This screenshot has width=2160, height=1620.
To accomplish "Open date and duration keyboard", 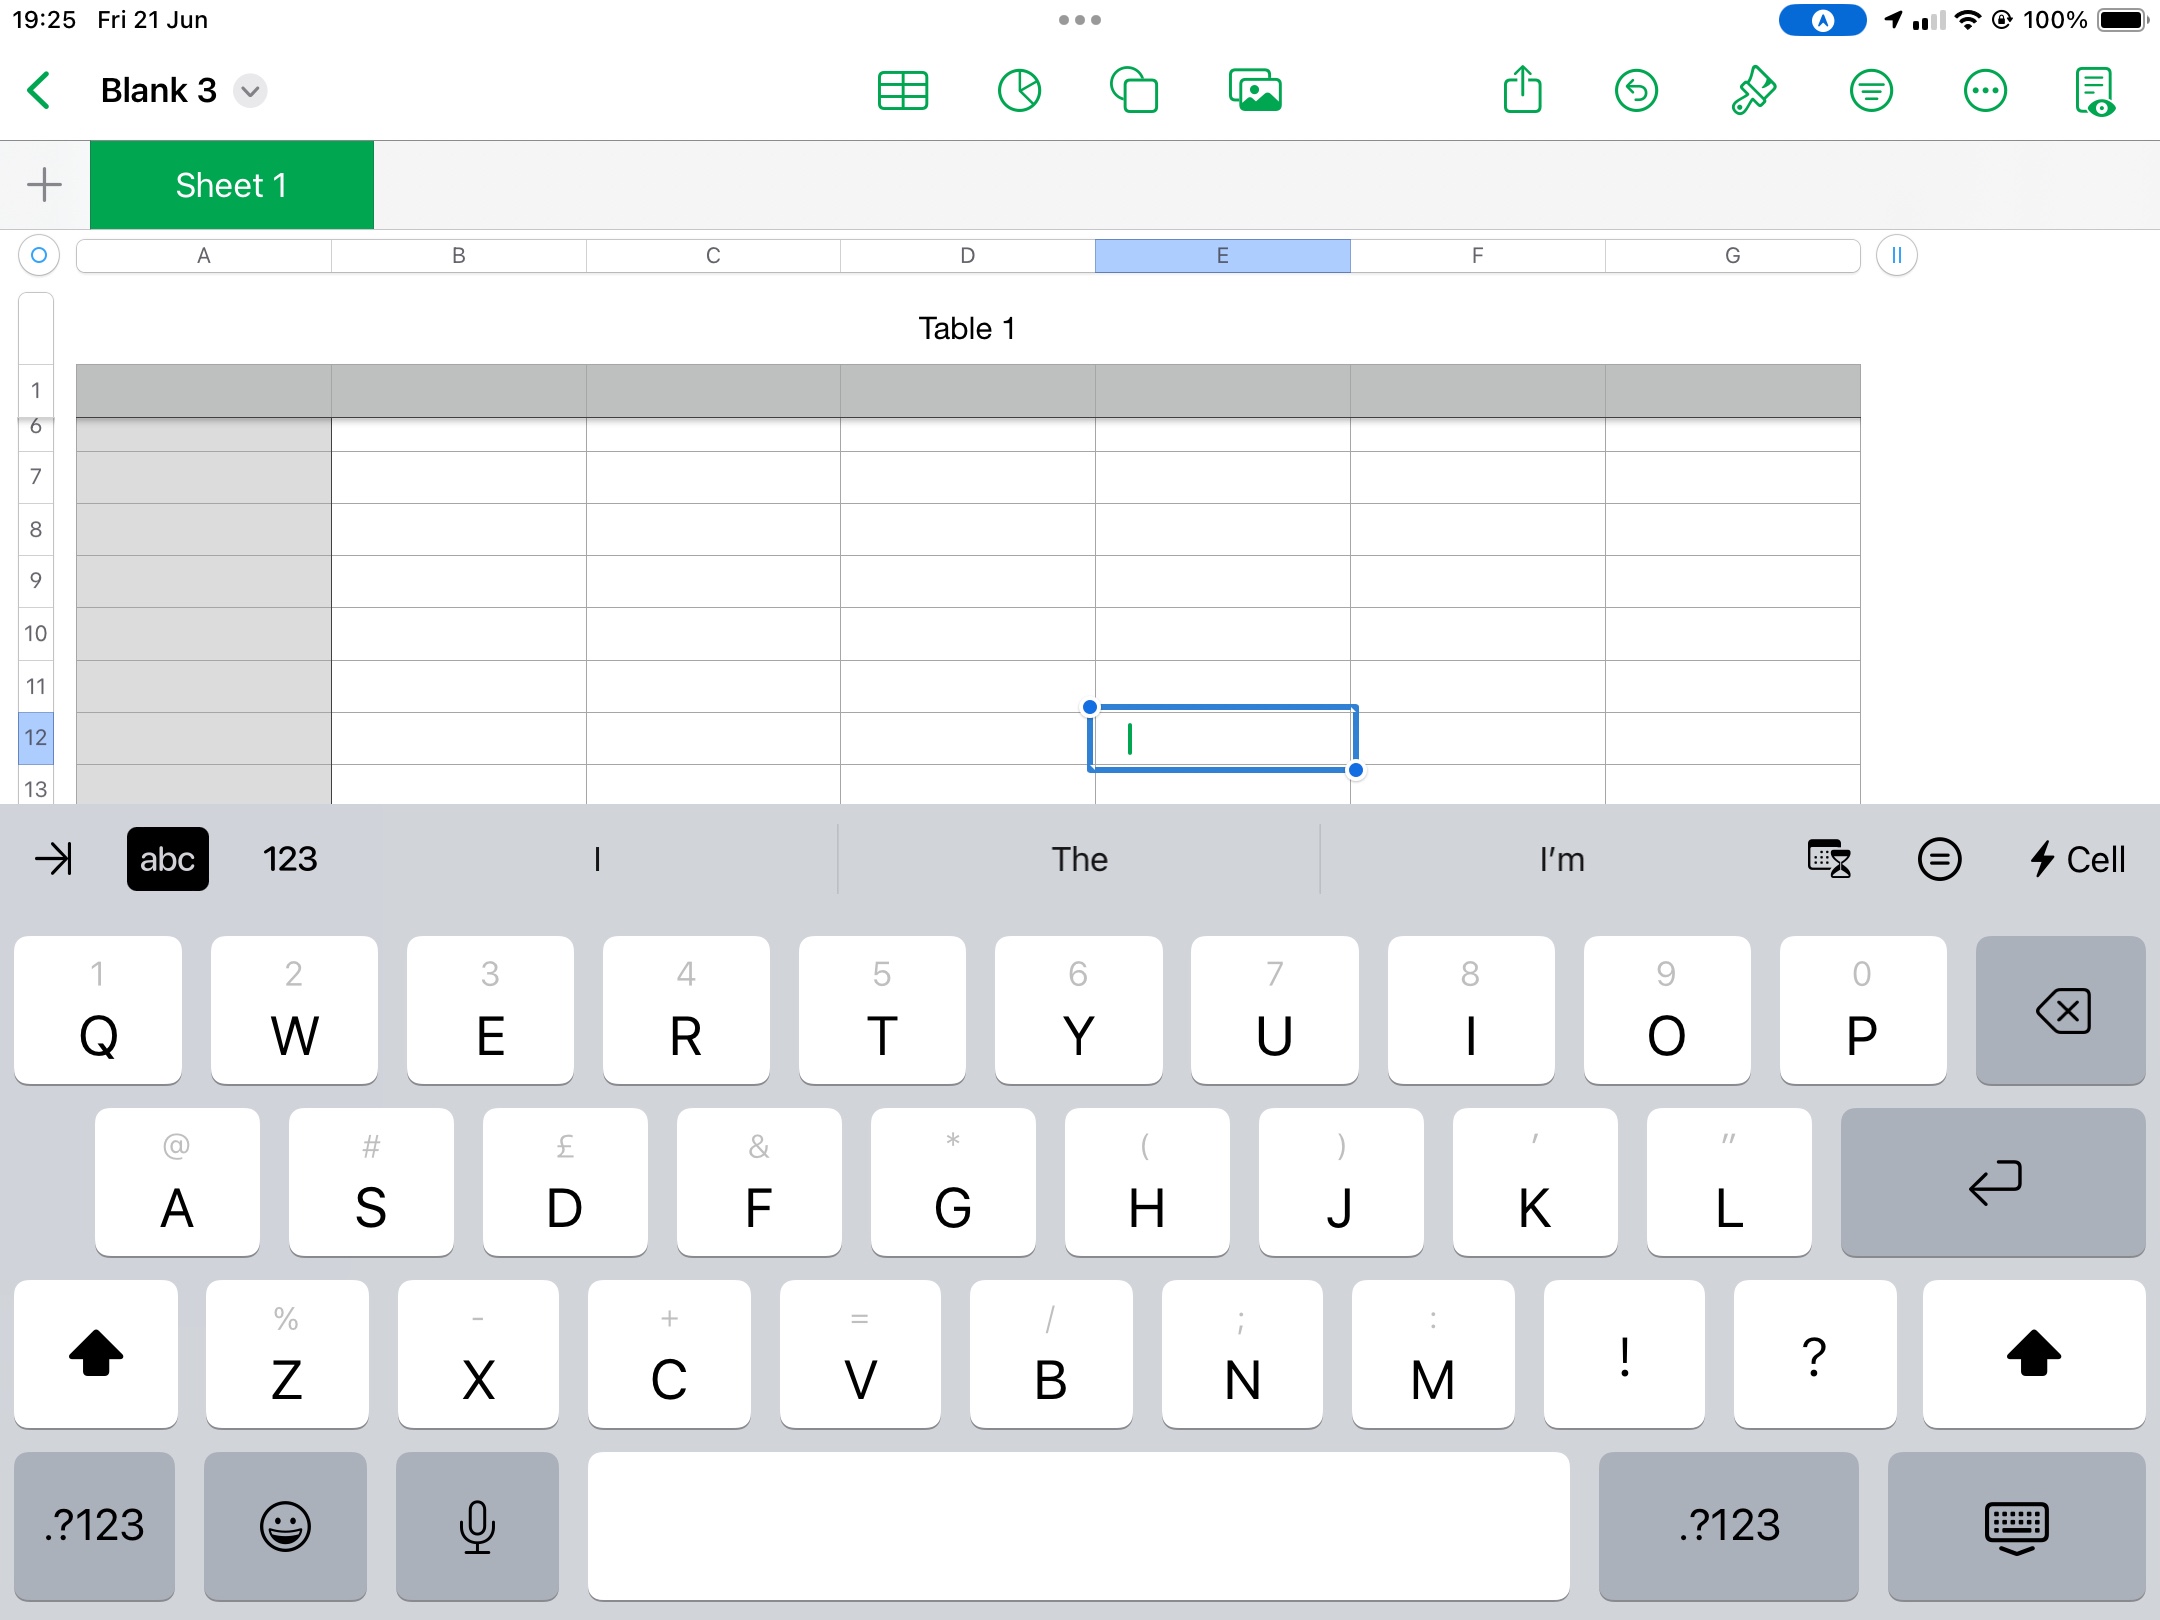I will (x=1829, y=859).
